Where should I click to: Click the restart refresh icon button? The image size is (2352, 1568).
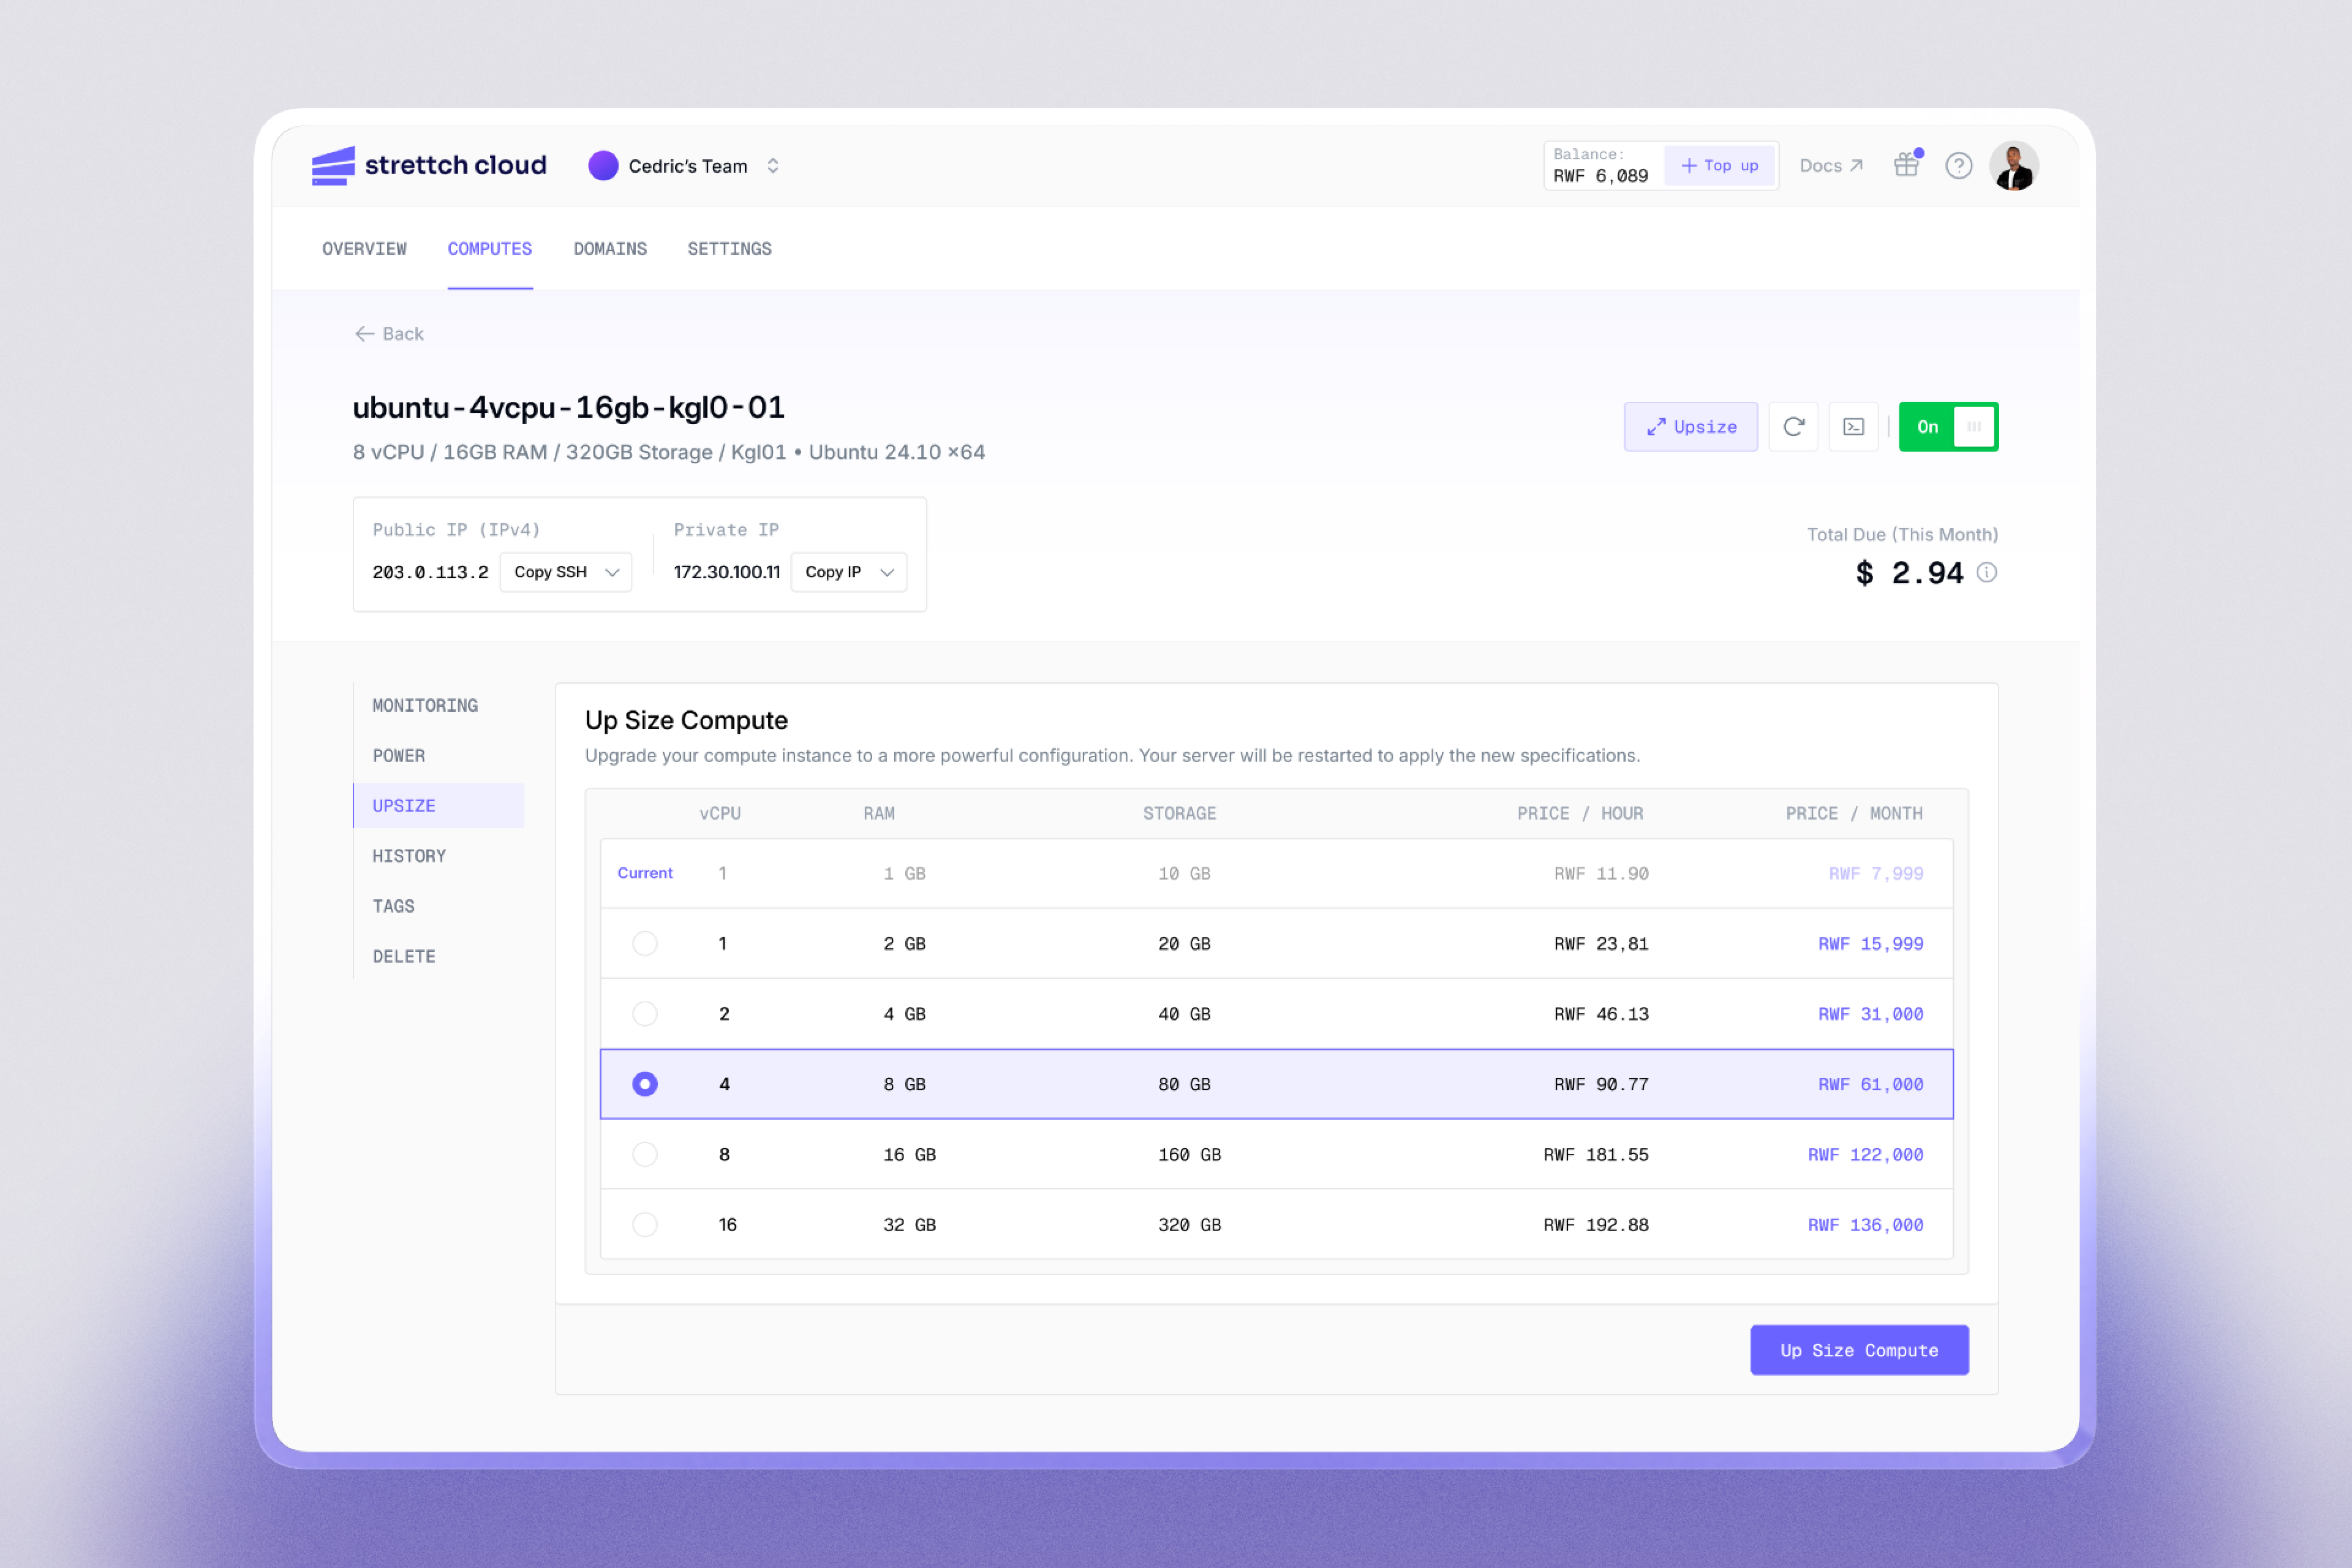click(x=1793, y=427)
